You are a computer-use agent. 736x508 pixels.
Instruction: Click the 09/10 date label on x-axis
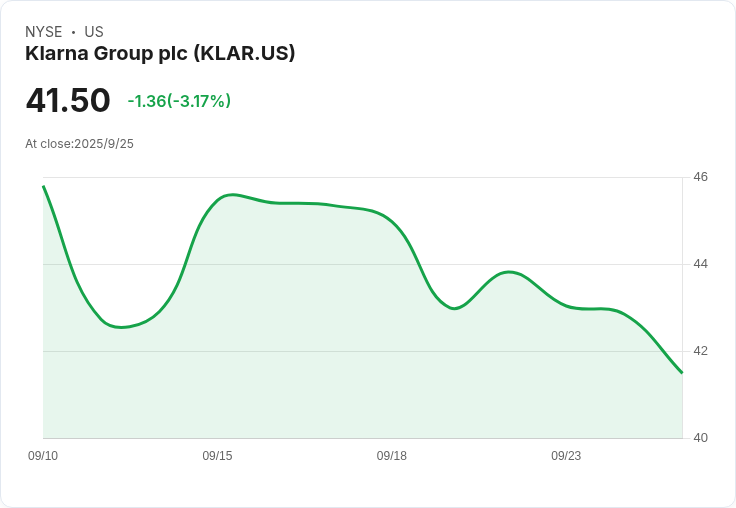tap(43, 456)
